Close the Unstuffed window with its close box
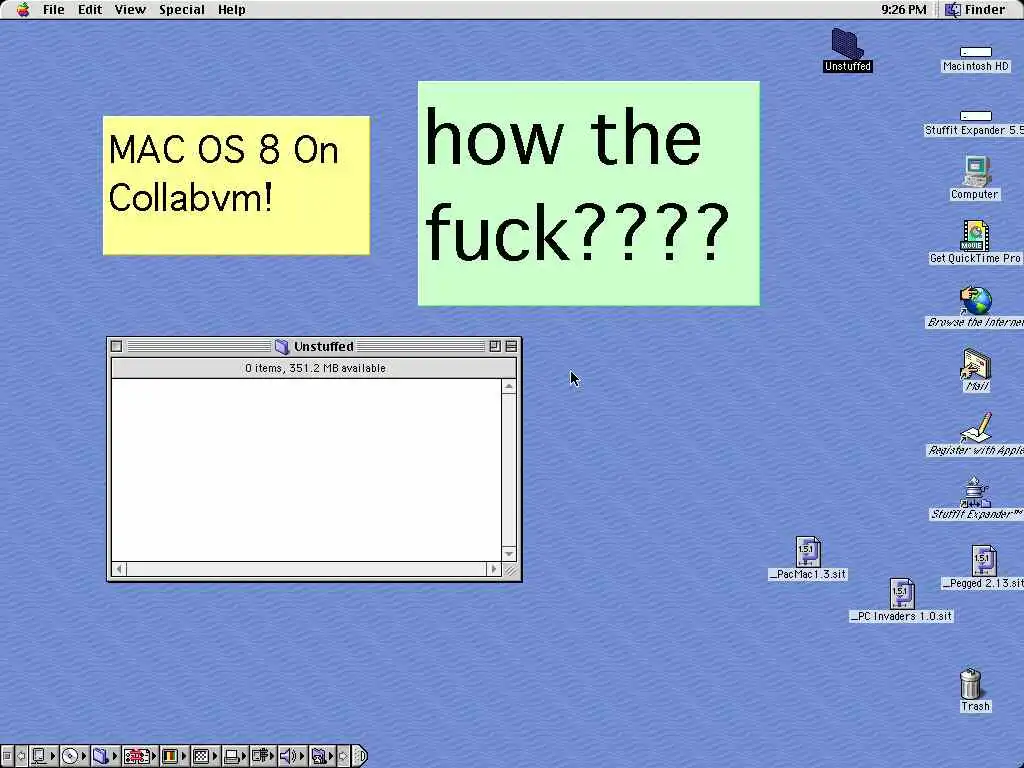Screen dimensions: 1024x768 tap(116, 346)
